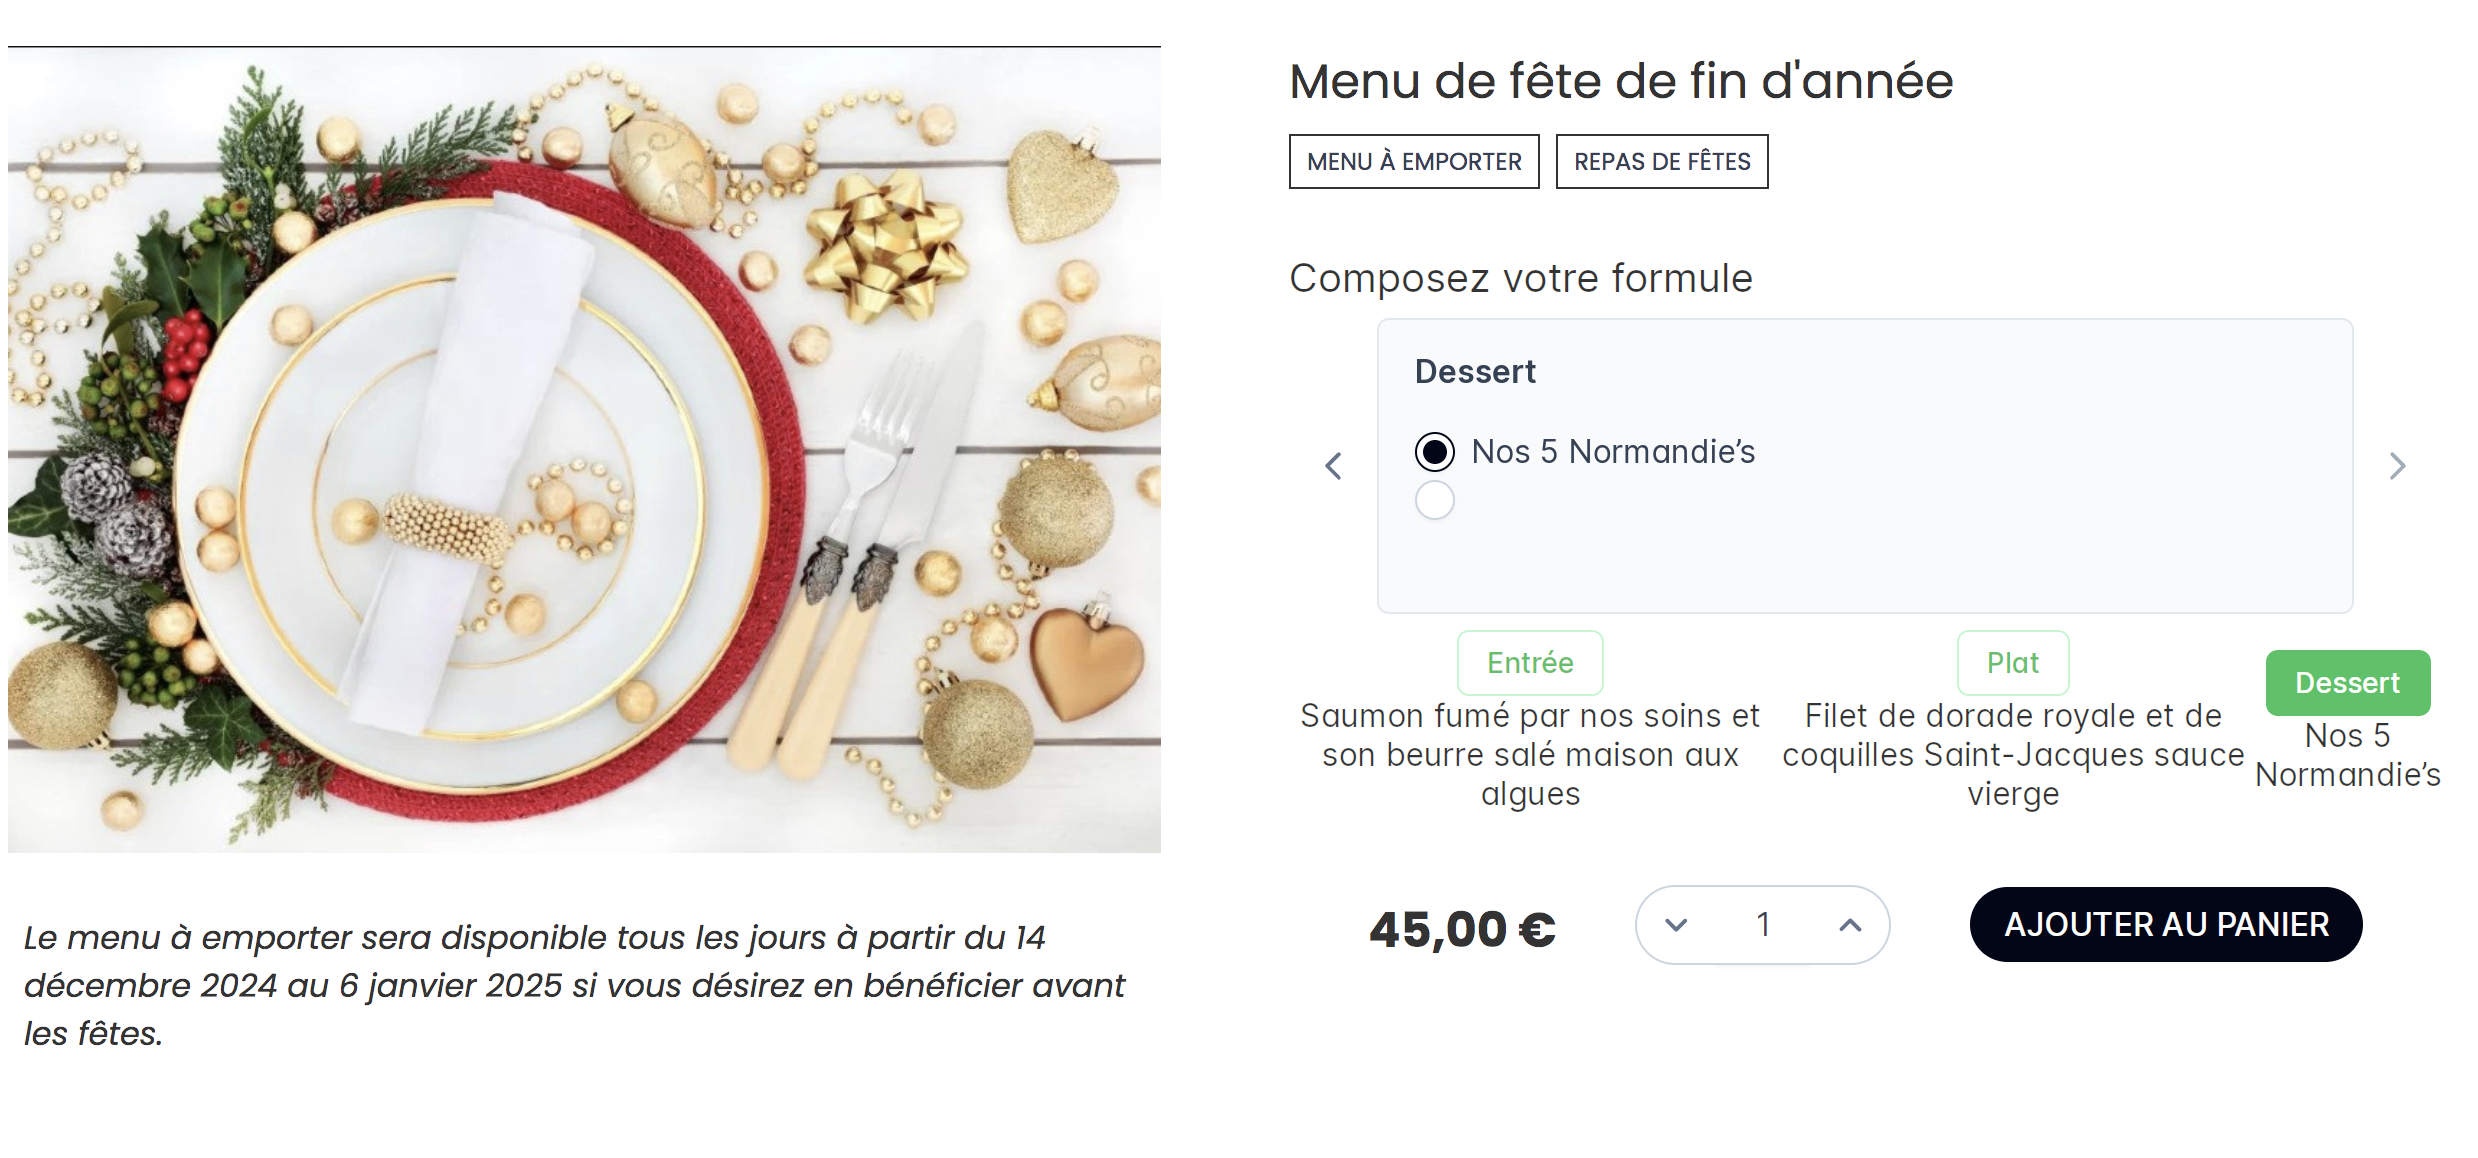Increase quantity with the up chevron
The height and width of the screenshot is (1158, 2478).
pos(1850,925)
